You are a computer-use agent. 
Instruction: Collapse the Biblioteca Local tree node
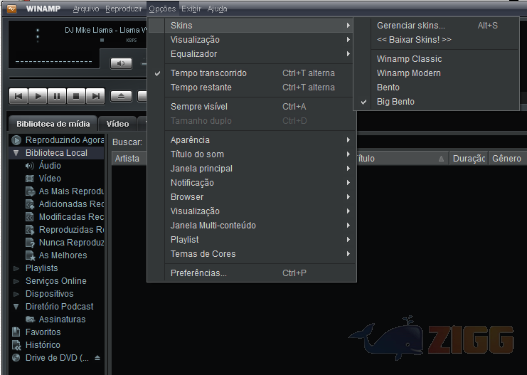tap(16, 153)
